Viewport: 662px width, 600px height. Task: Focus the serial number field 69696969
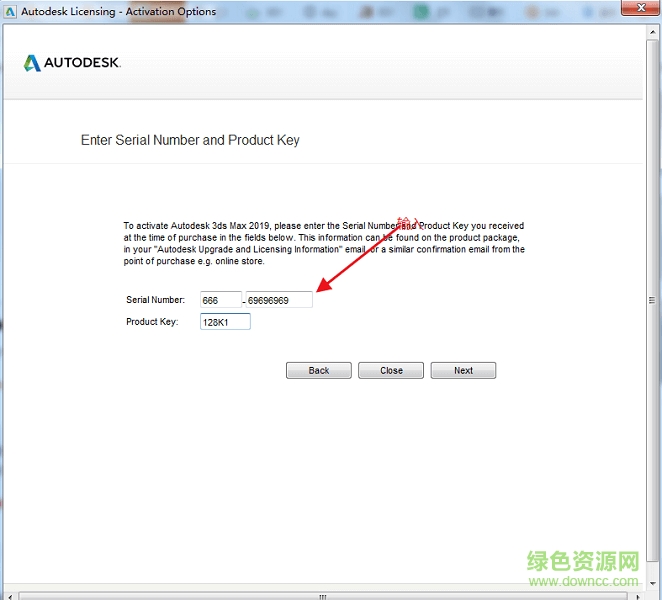279,300
